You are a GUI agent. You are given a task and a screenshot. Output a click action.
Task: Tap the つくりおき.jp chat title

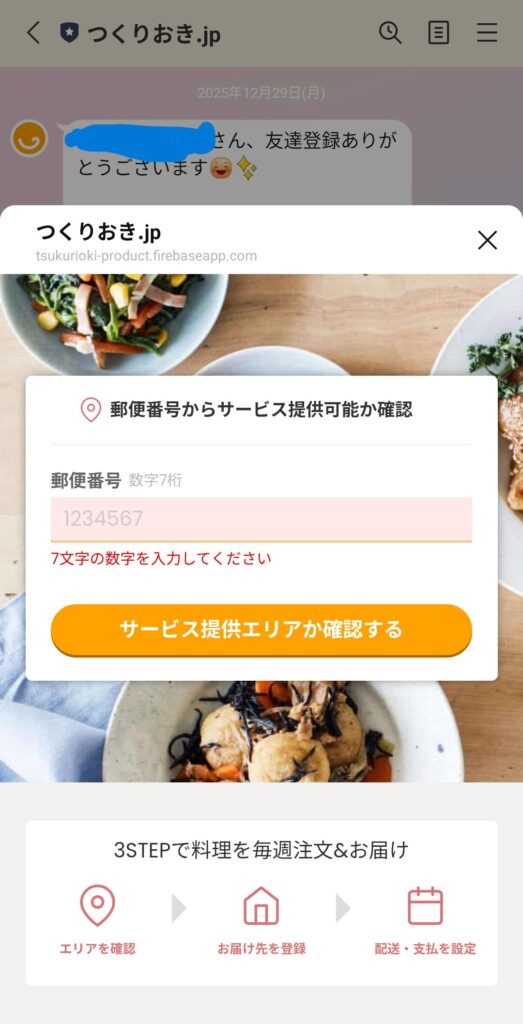[154, 34]
